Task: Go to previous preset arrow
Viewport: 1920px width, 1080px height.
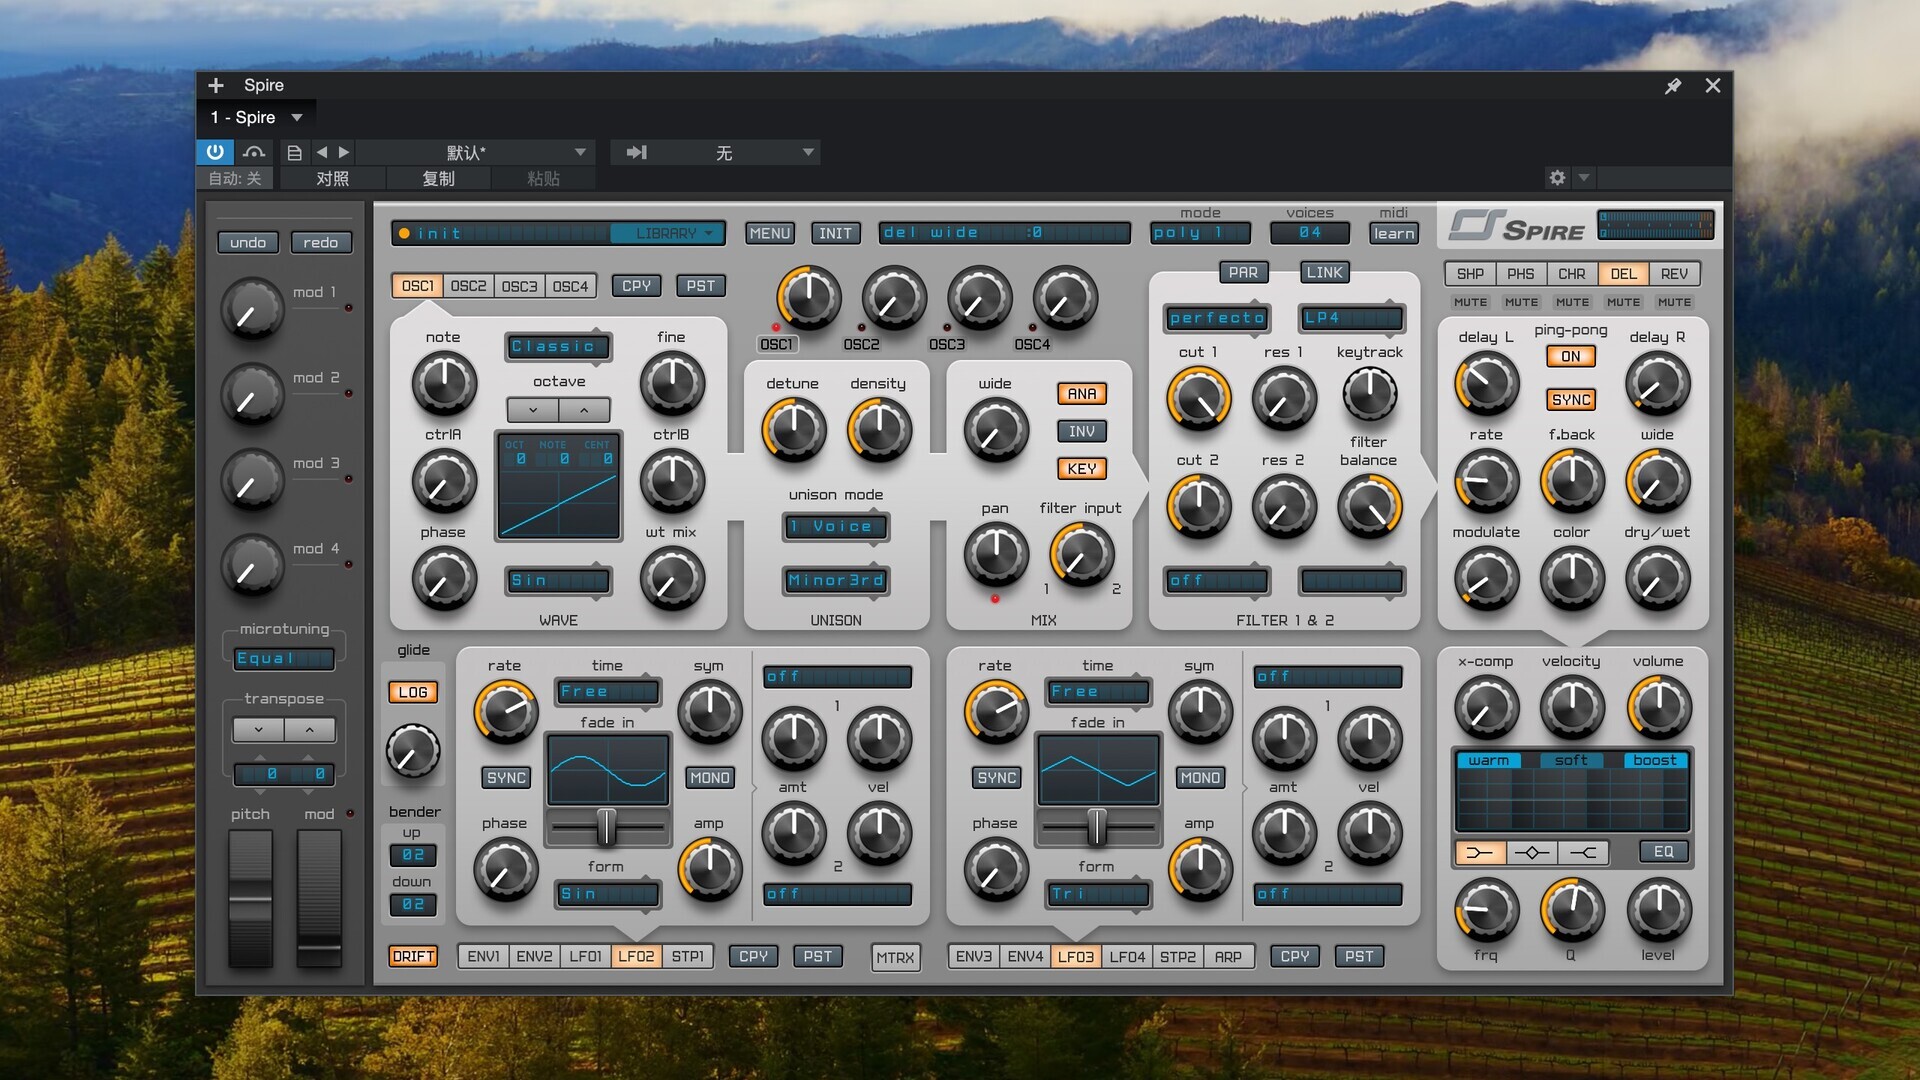Action: click(x=321, y=152)
